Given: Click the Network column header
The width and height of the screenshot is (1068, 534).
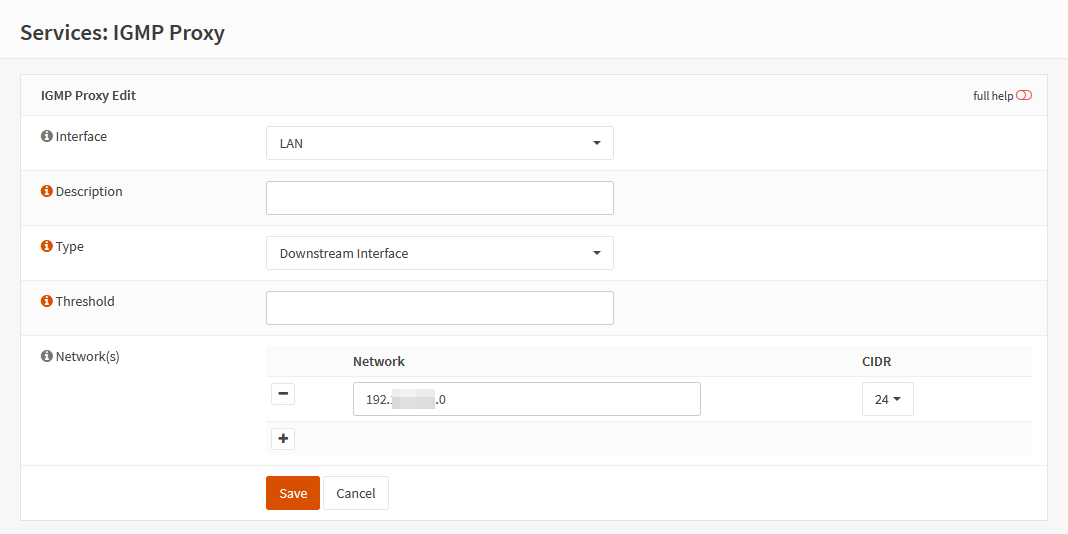Looking at the screenshot, I should point(379,361).
